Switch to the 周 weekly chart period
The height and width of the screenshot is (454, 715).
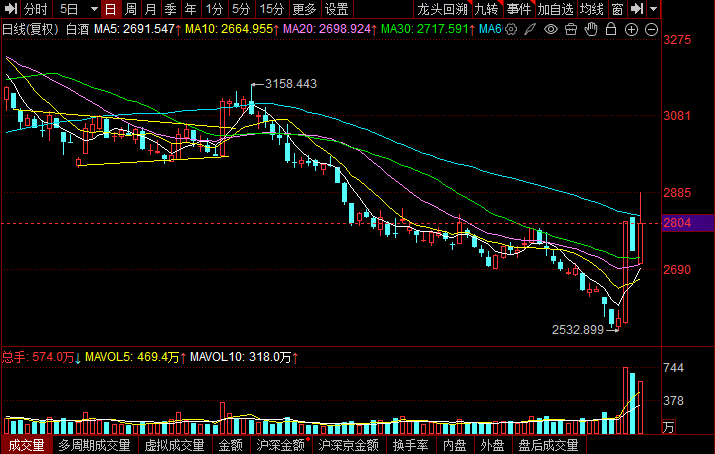click(131, 9)
